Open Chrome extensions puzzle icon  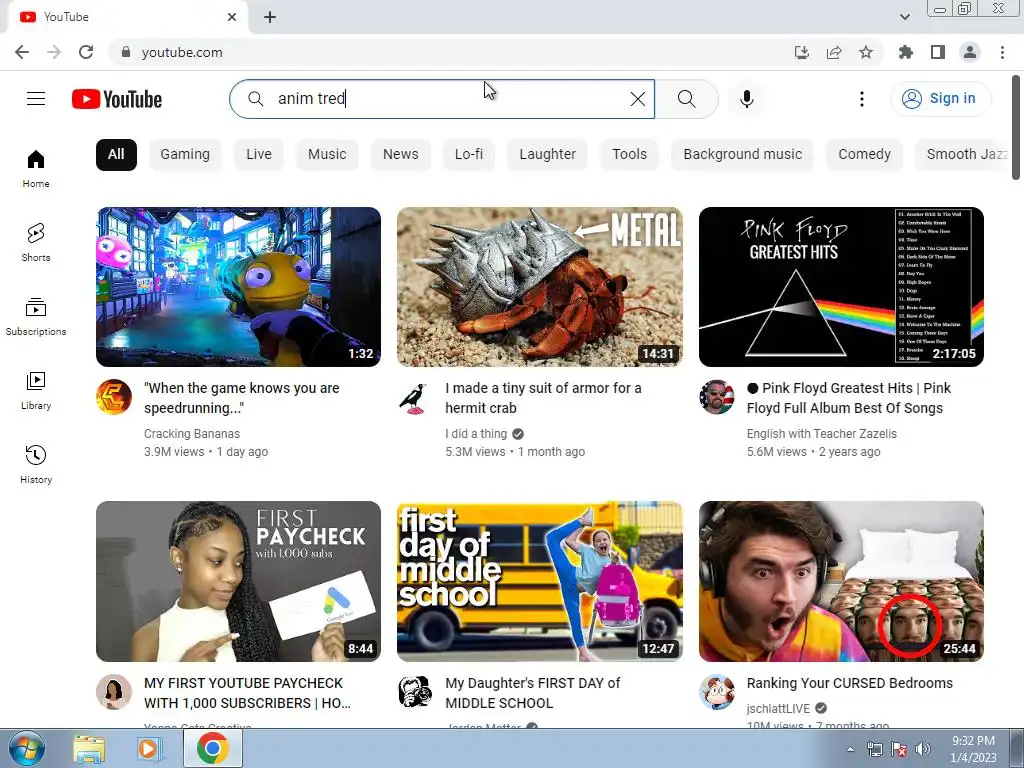(x=905, y=52)
